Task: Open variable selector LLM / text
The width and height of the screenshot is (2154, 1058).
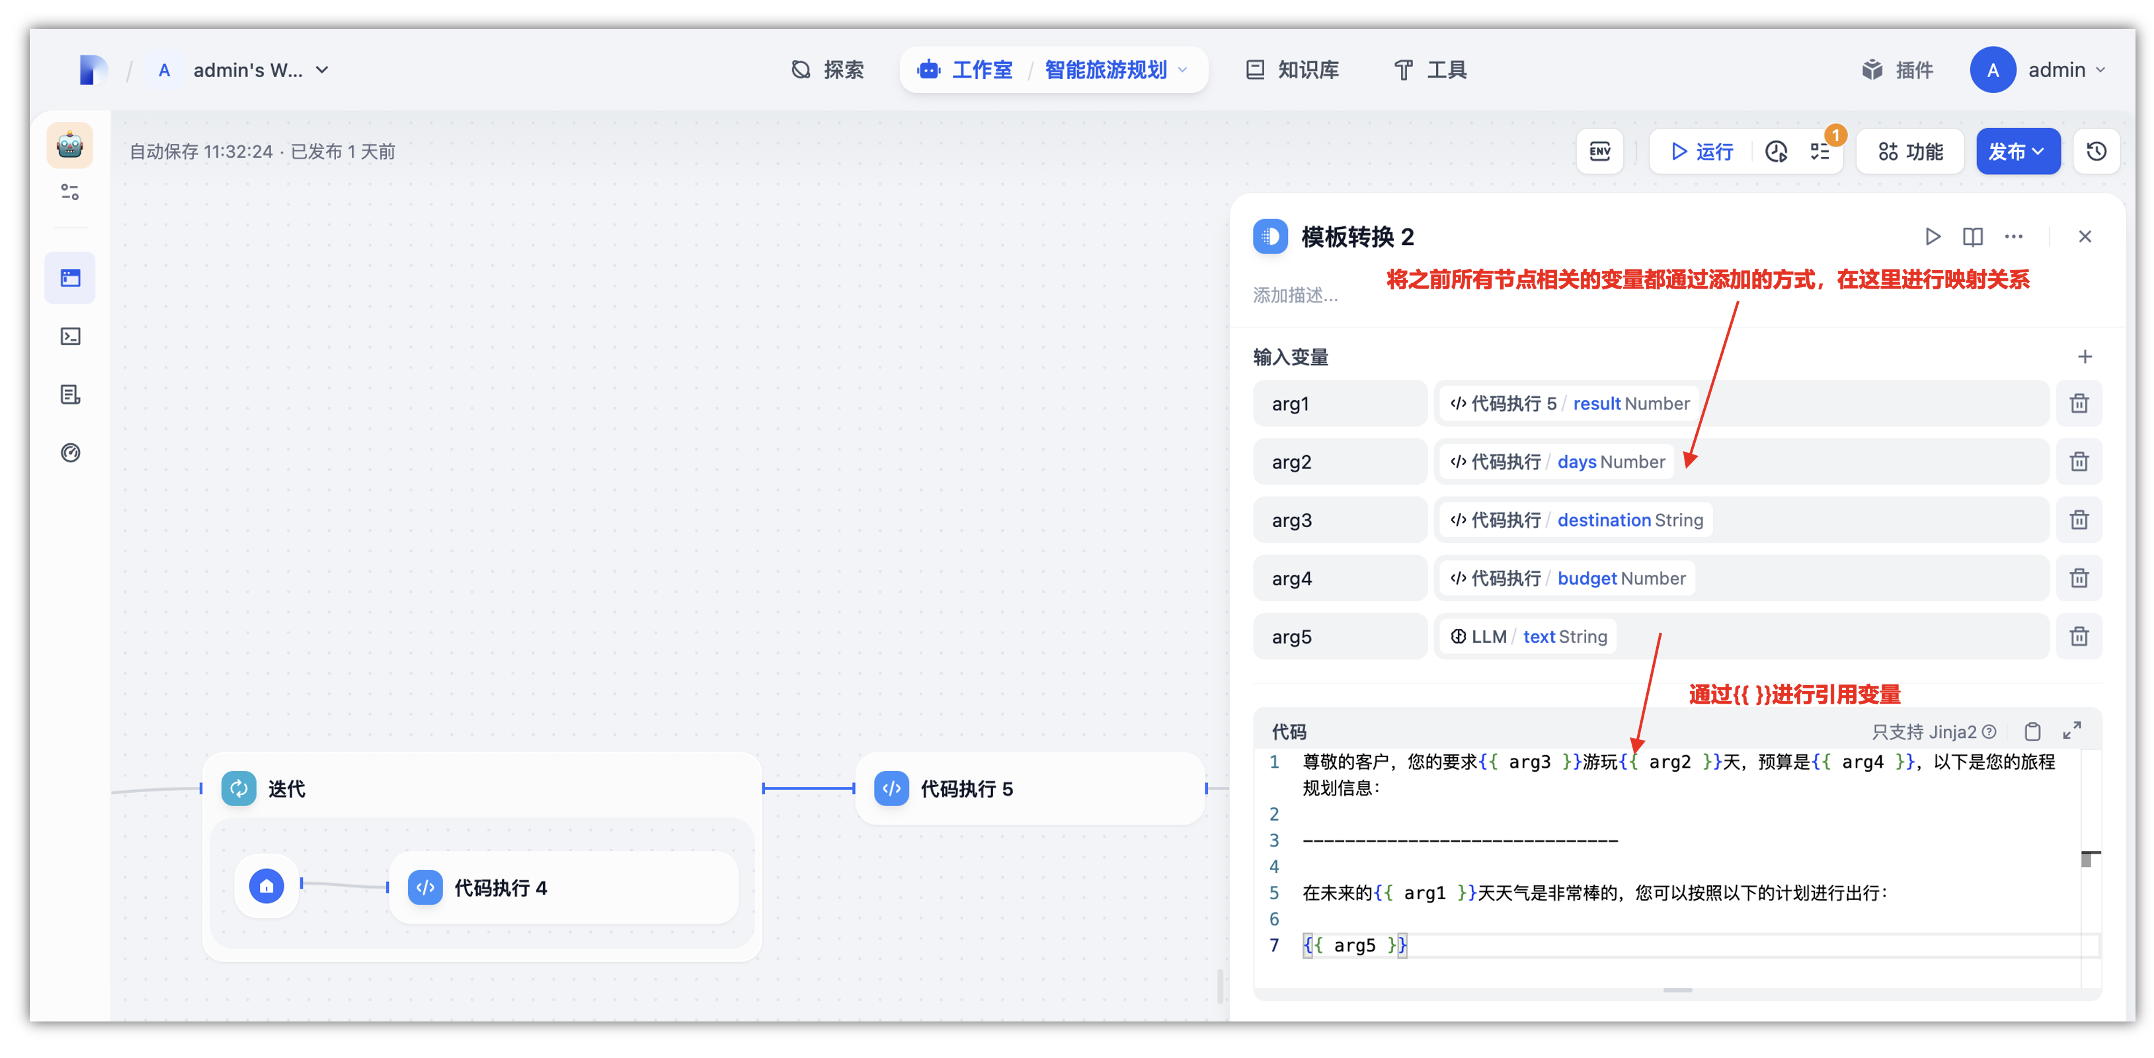Action: click(x=1741, y=637)
